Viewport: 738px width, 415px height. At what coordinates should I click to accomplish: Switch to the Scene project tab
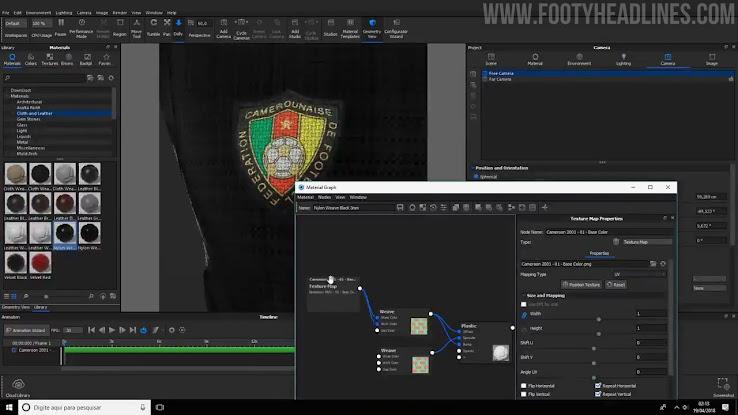click(x=491, y=59)
